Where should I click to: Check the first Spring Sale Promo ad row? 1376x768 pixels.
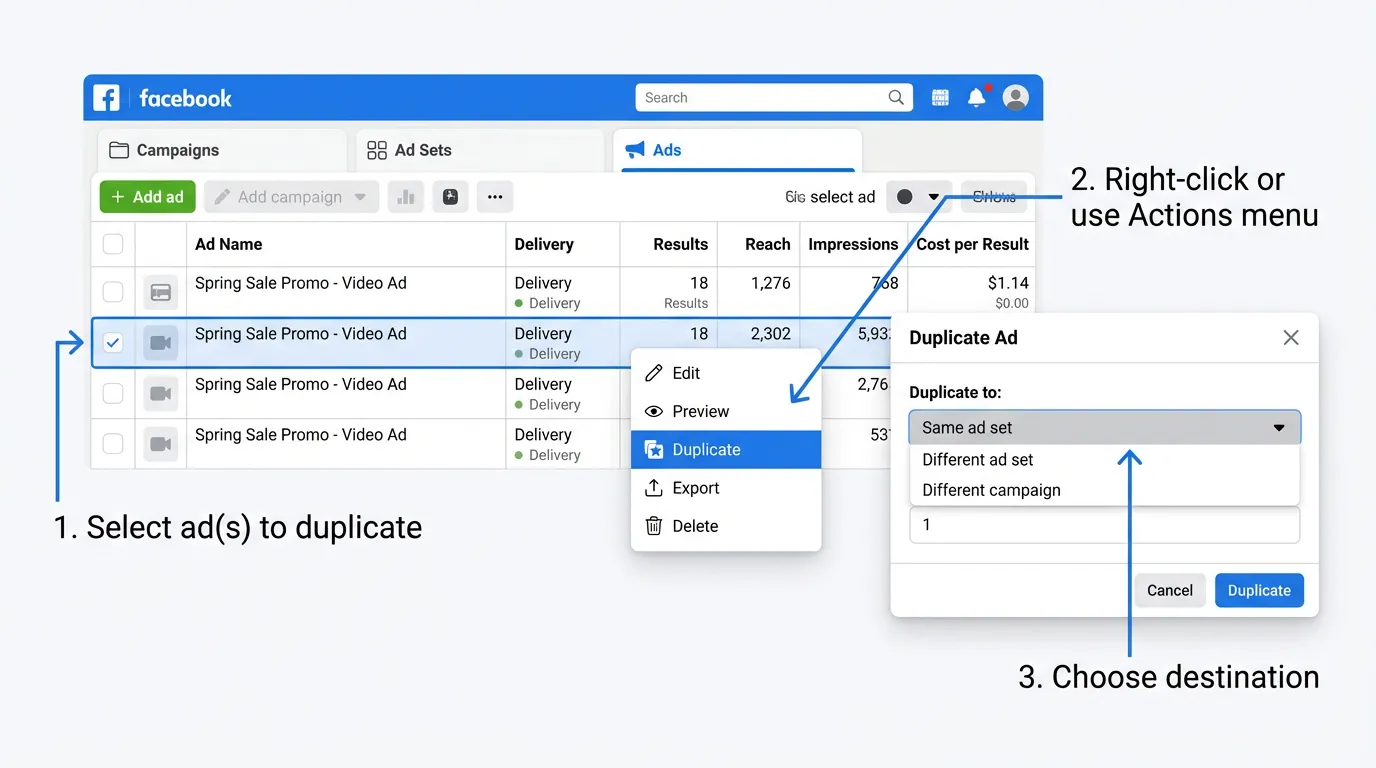(x=112, y=291)
